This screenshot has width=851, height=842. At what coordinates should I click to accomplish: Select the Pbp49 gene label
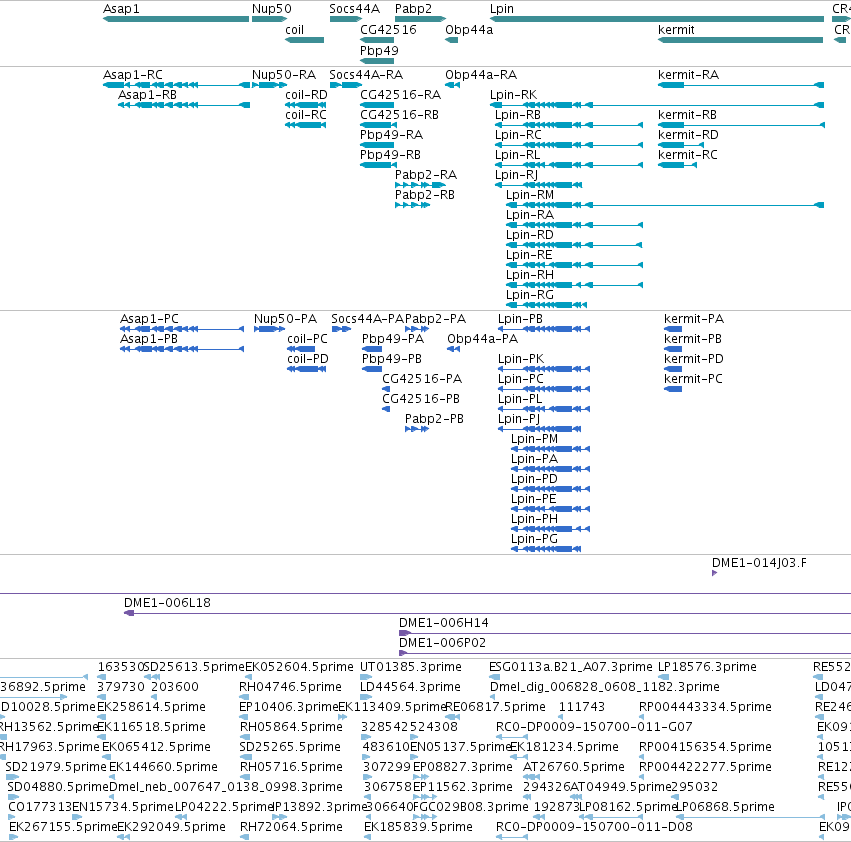[379, 50]
